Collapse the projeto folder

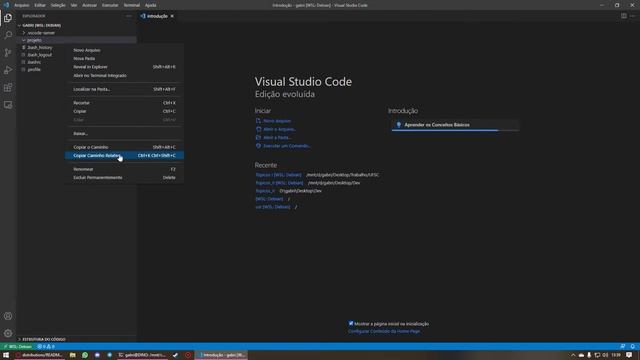click(x=34, y=40)
